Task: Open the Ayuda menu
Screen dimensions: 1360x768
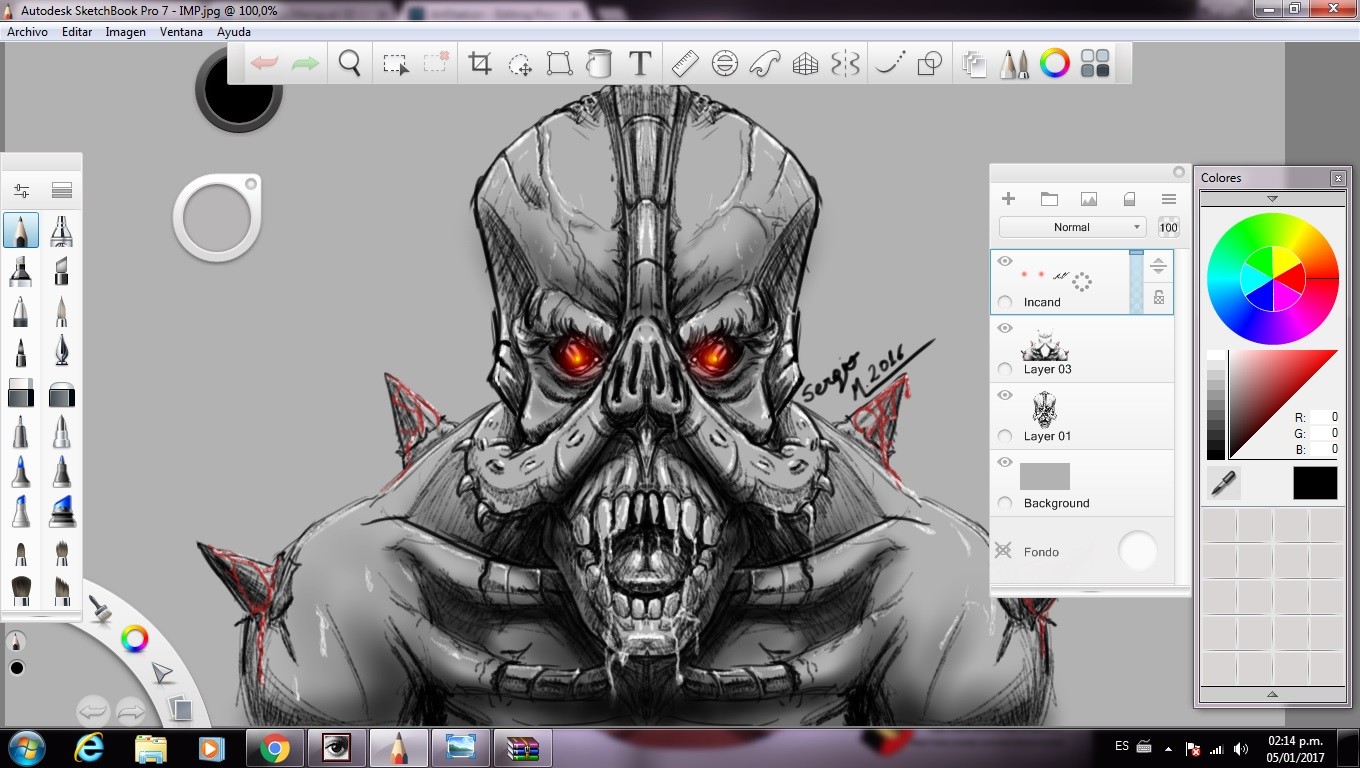Action: click(x=234, y=32)
